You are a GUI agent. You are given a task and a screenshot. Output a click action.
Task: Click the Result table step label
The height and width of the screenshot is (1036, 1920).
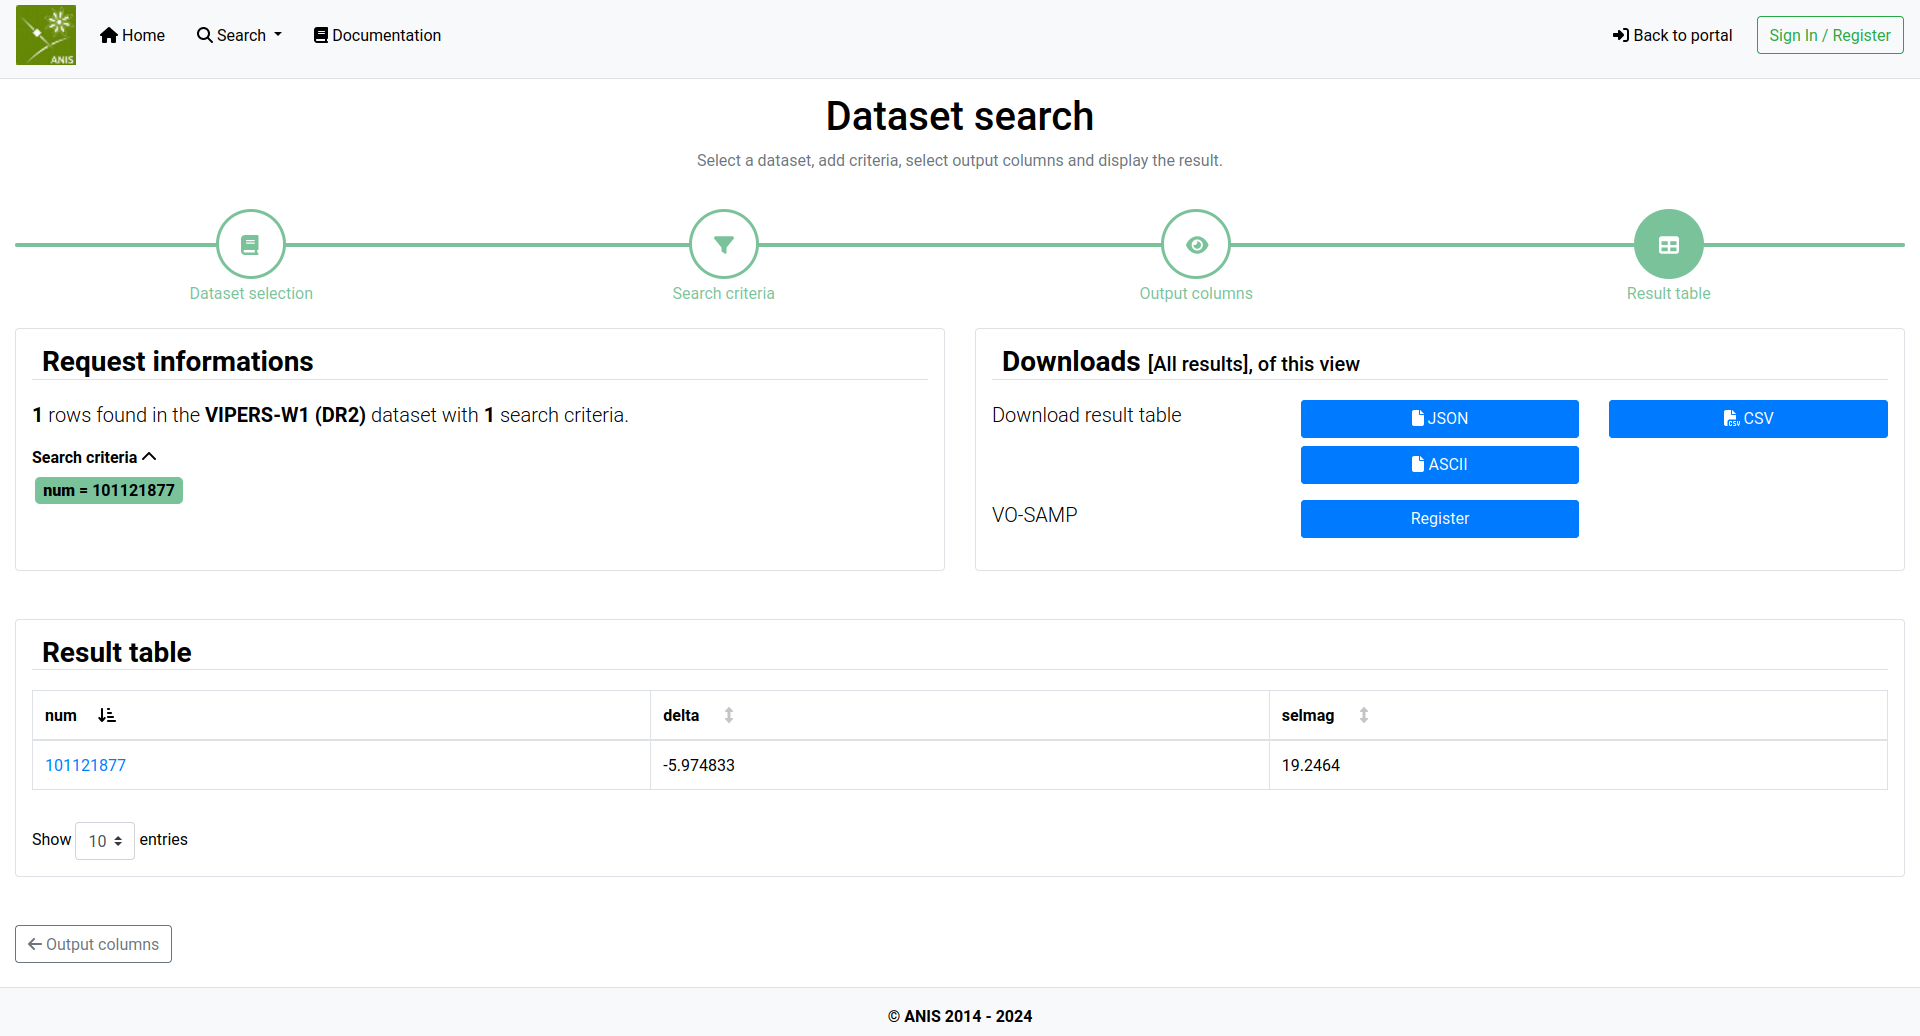[x=1669, y=293]
